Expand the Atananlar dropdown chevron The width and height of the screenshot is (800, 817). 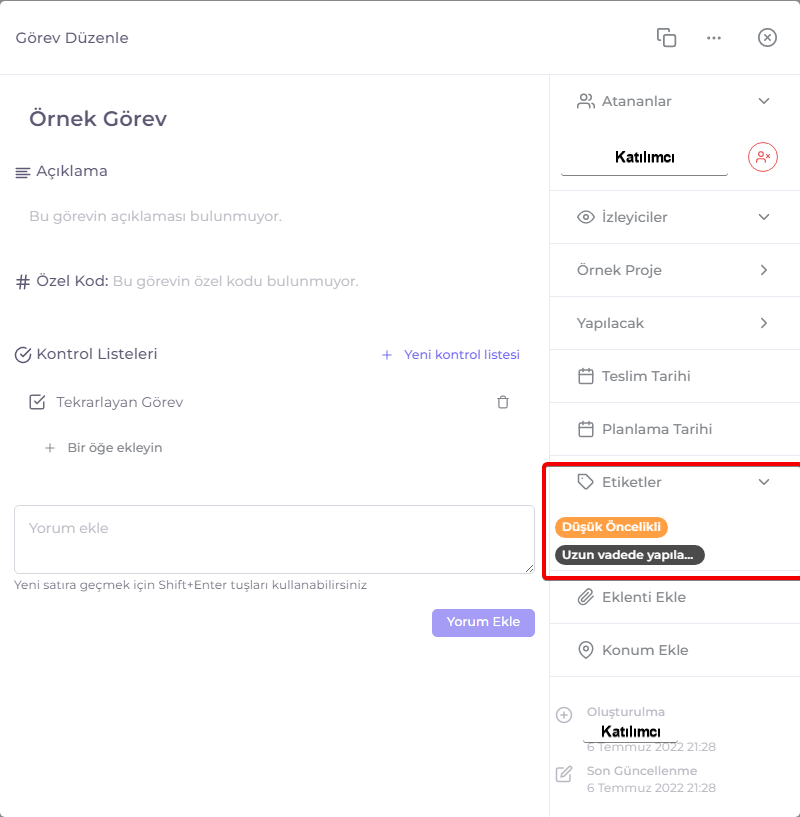(764, 101)
